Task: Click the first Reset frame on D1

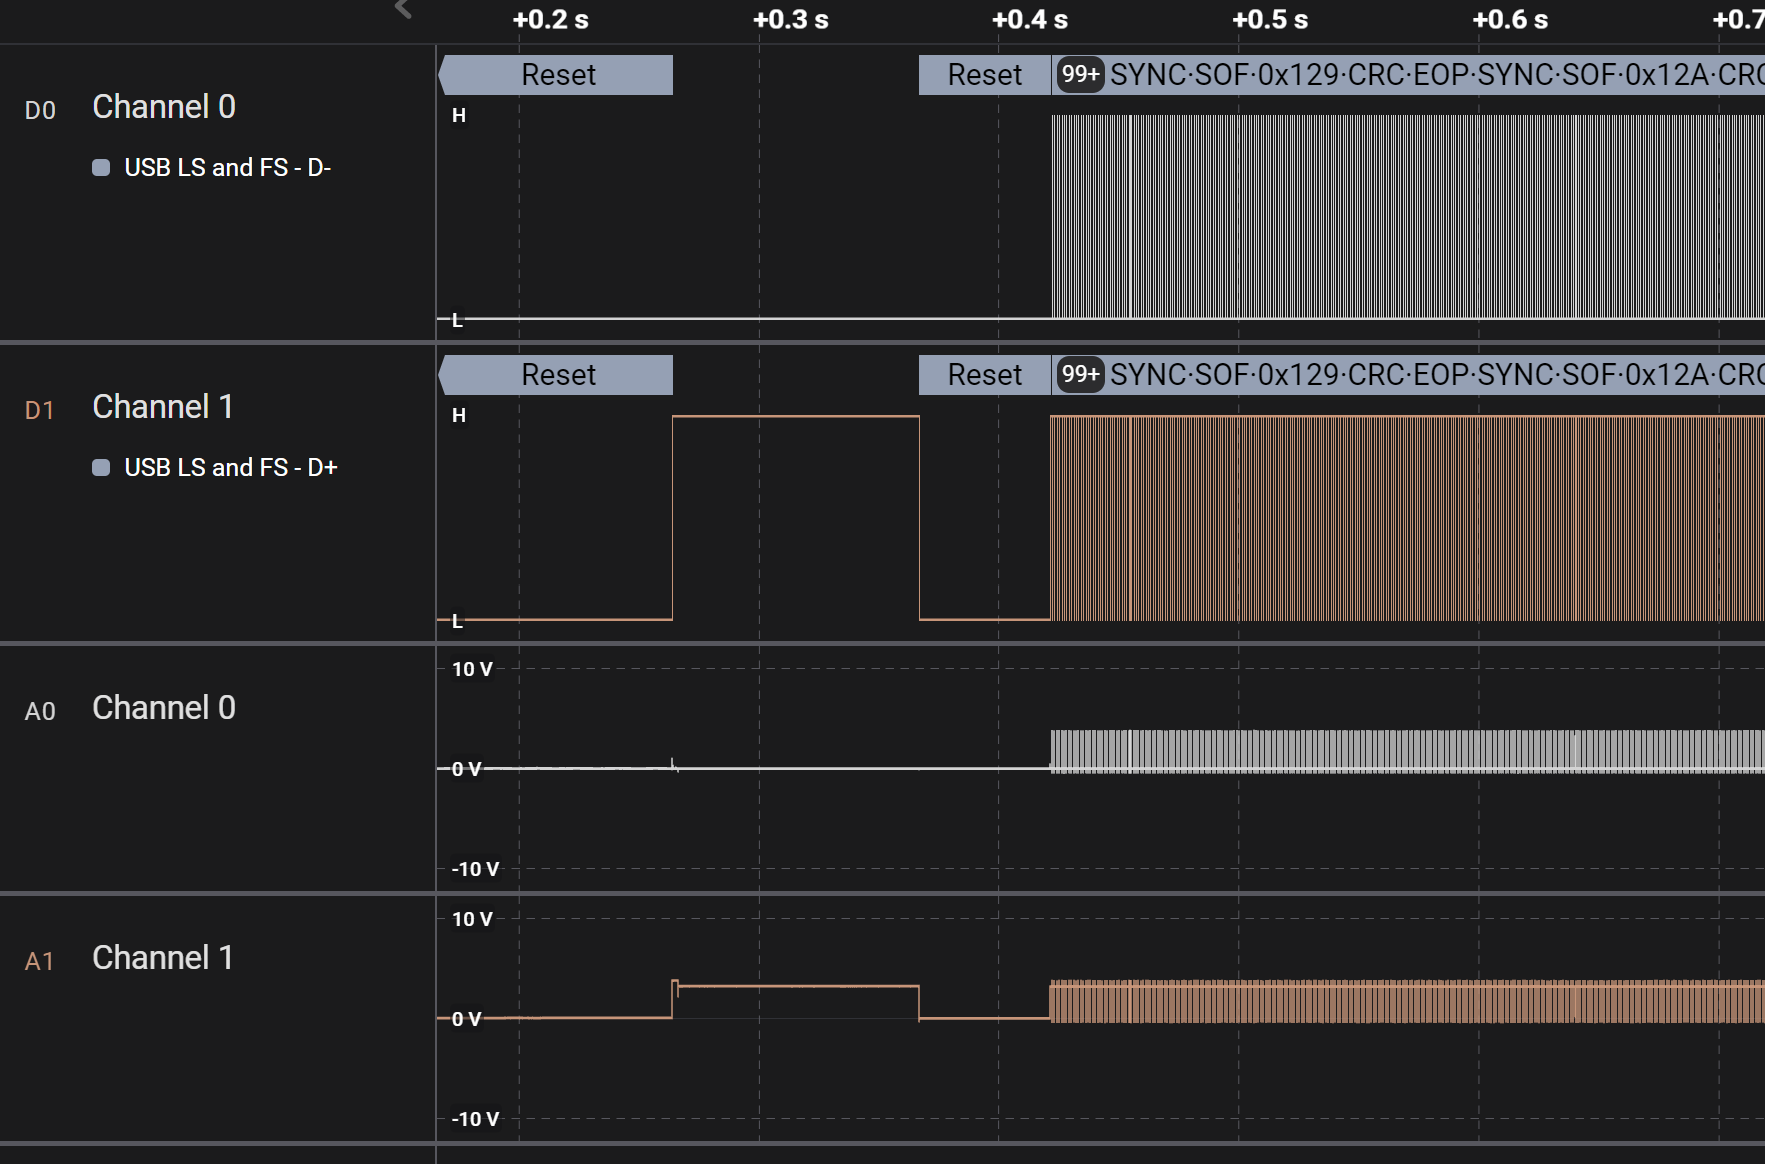Action: 557,375
